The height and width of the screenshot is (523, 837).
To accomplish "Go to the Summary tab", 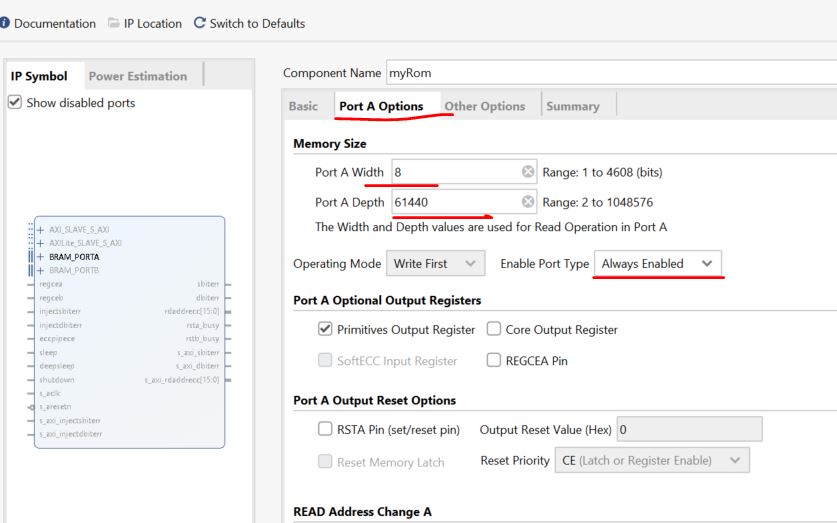I will [573, 106].
